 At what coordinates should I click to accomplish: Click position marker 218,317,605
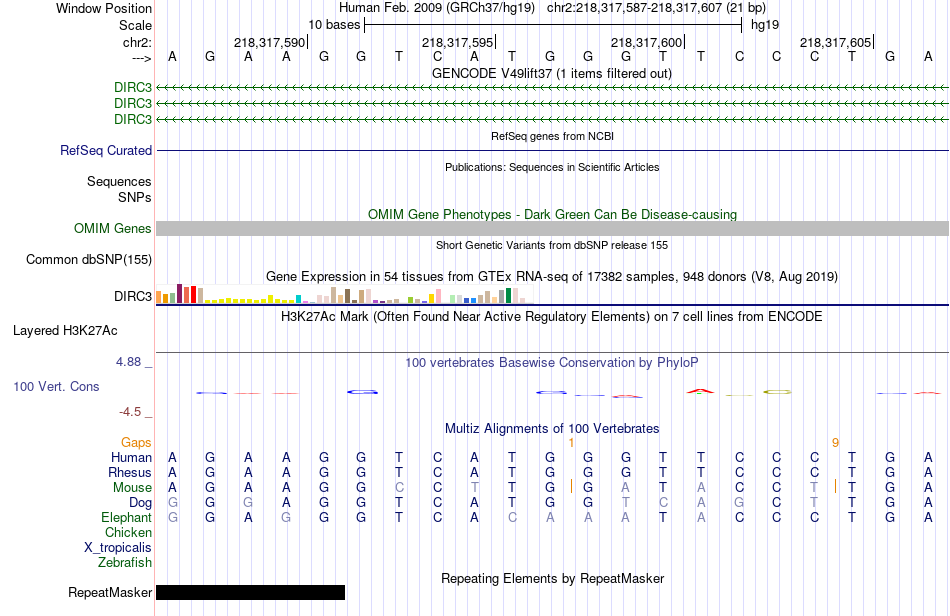[835, 42]
